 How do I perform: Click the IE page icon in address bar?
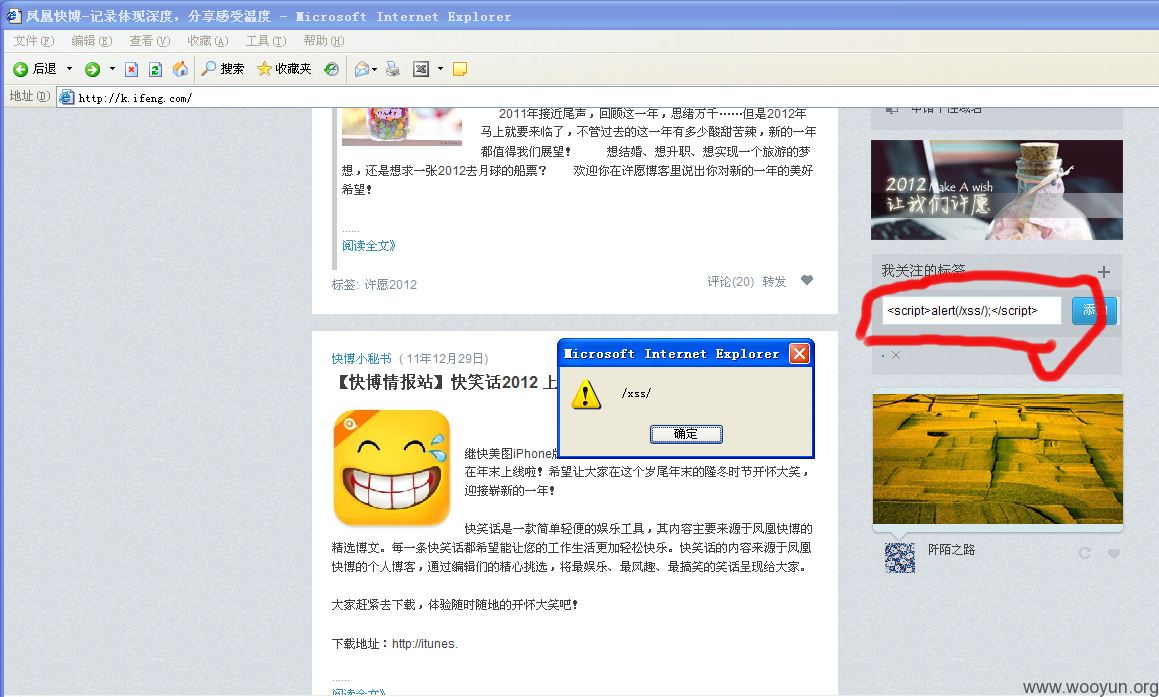click(x=67, y=98)
